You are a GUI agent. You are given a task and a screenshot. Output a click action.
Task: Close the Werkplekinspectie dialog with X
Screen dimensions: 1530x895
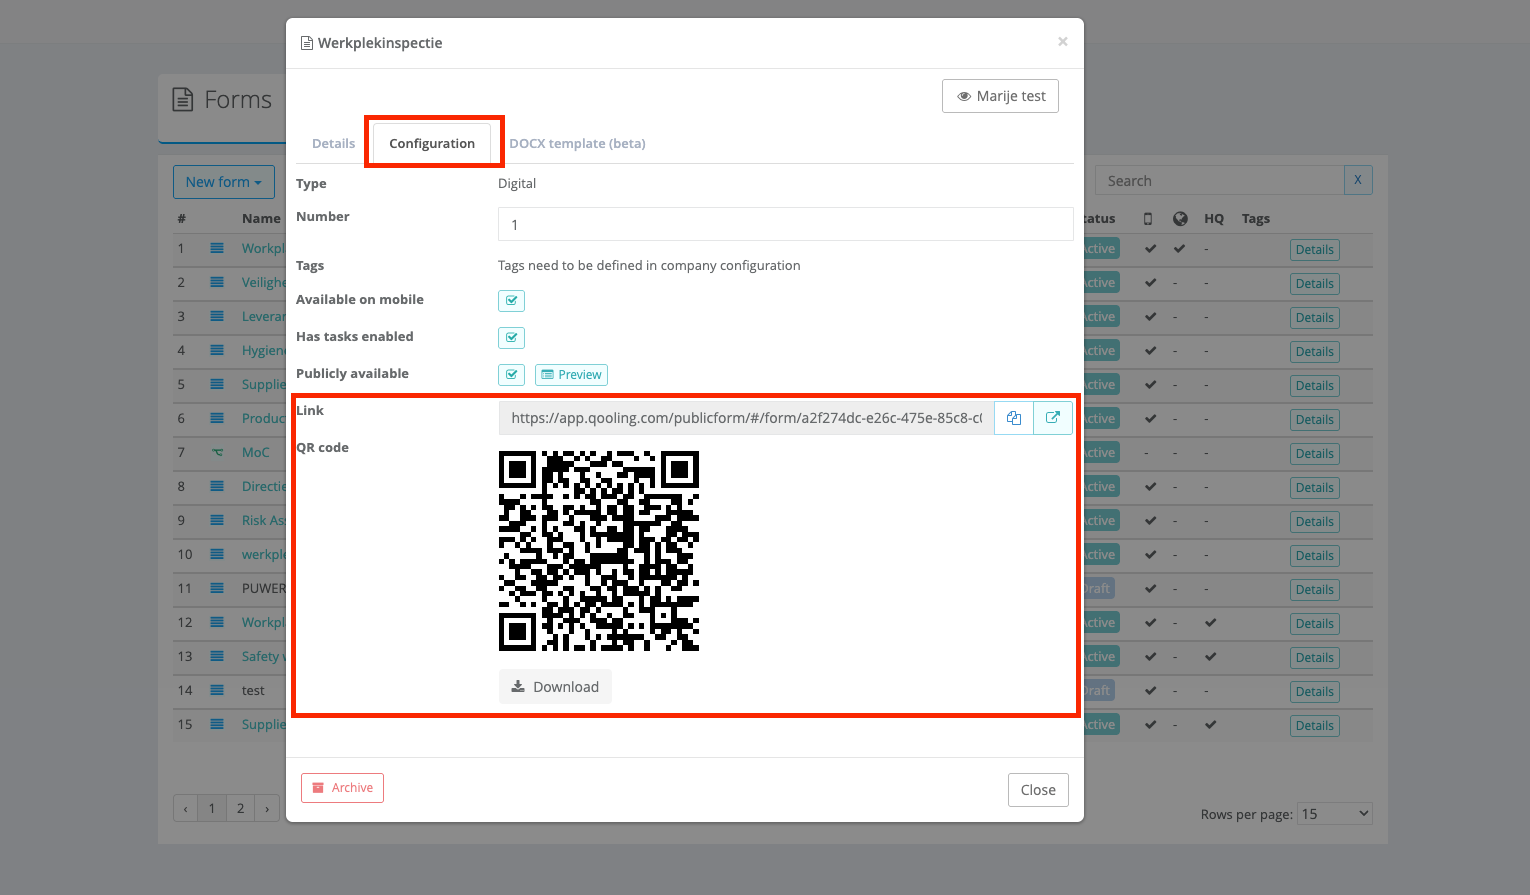pyautogui.click(x=1062, y=42)
